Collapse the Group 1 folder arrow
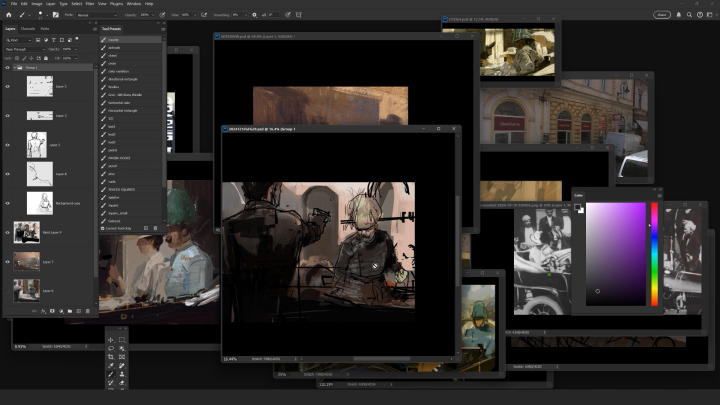The image size is (720, 405). click(x=15, y=68)
